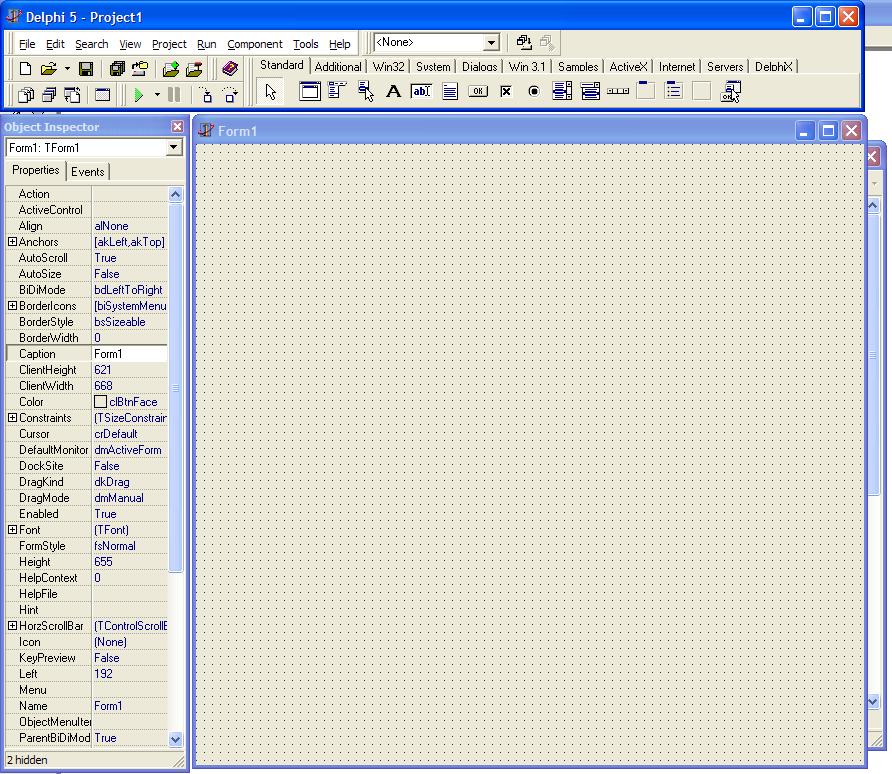Select the RadioGroup component
892x774 pixels.
(674, 91)
